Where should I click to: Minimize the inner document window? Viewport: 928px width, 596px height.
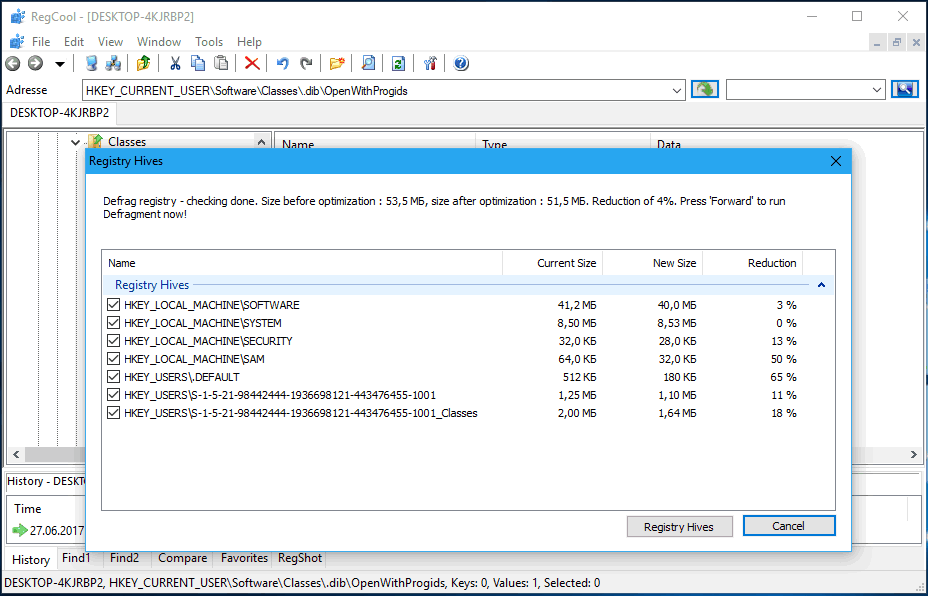(x=877, y=43)
